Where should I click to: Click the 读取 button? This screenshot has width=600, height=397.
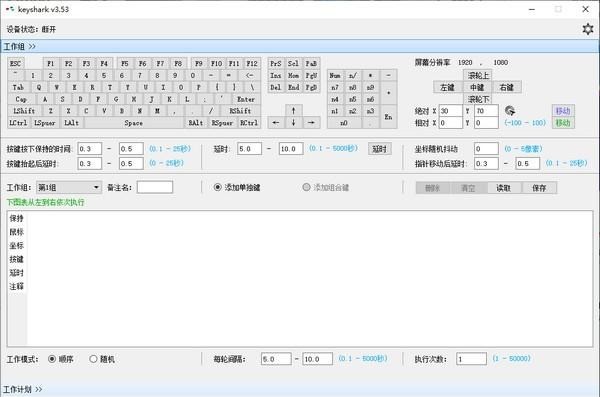pos(503,188)
